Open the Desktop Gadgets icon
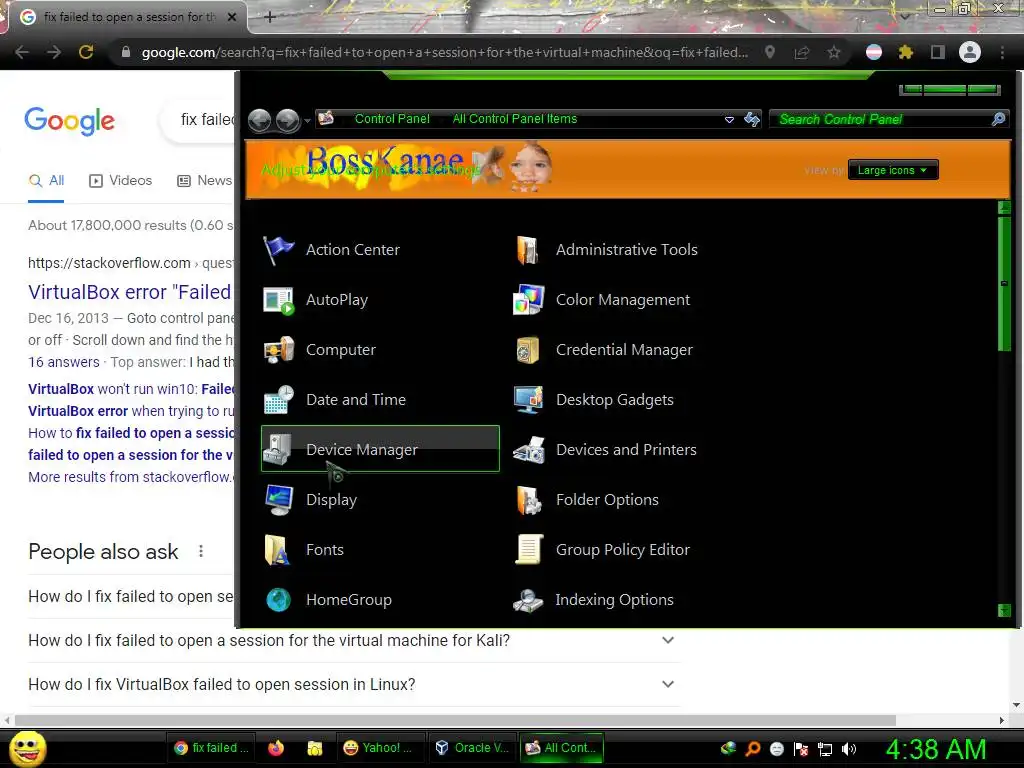 (528, 400)
